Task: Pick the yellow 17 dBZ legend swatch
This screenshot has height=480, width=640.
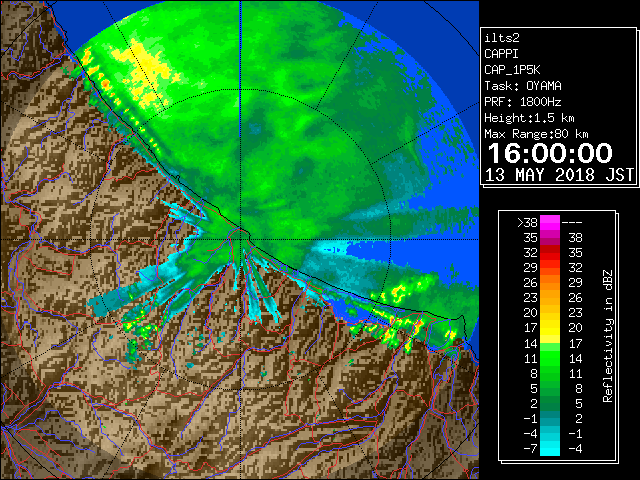Action: pos(550,328)
